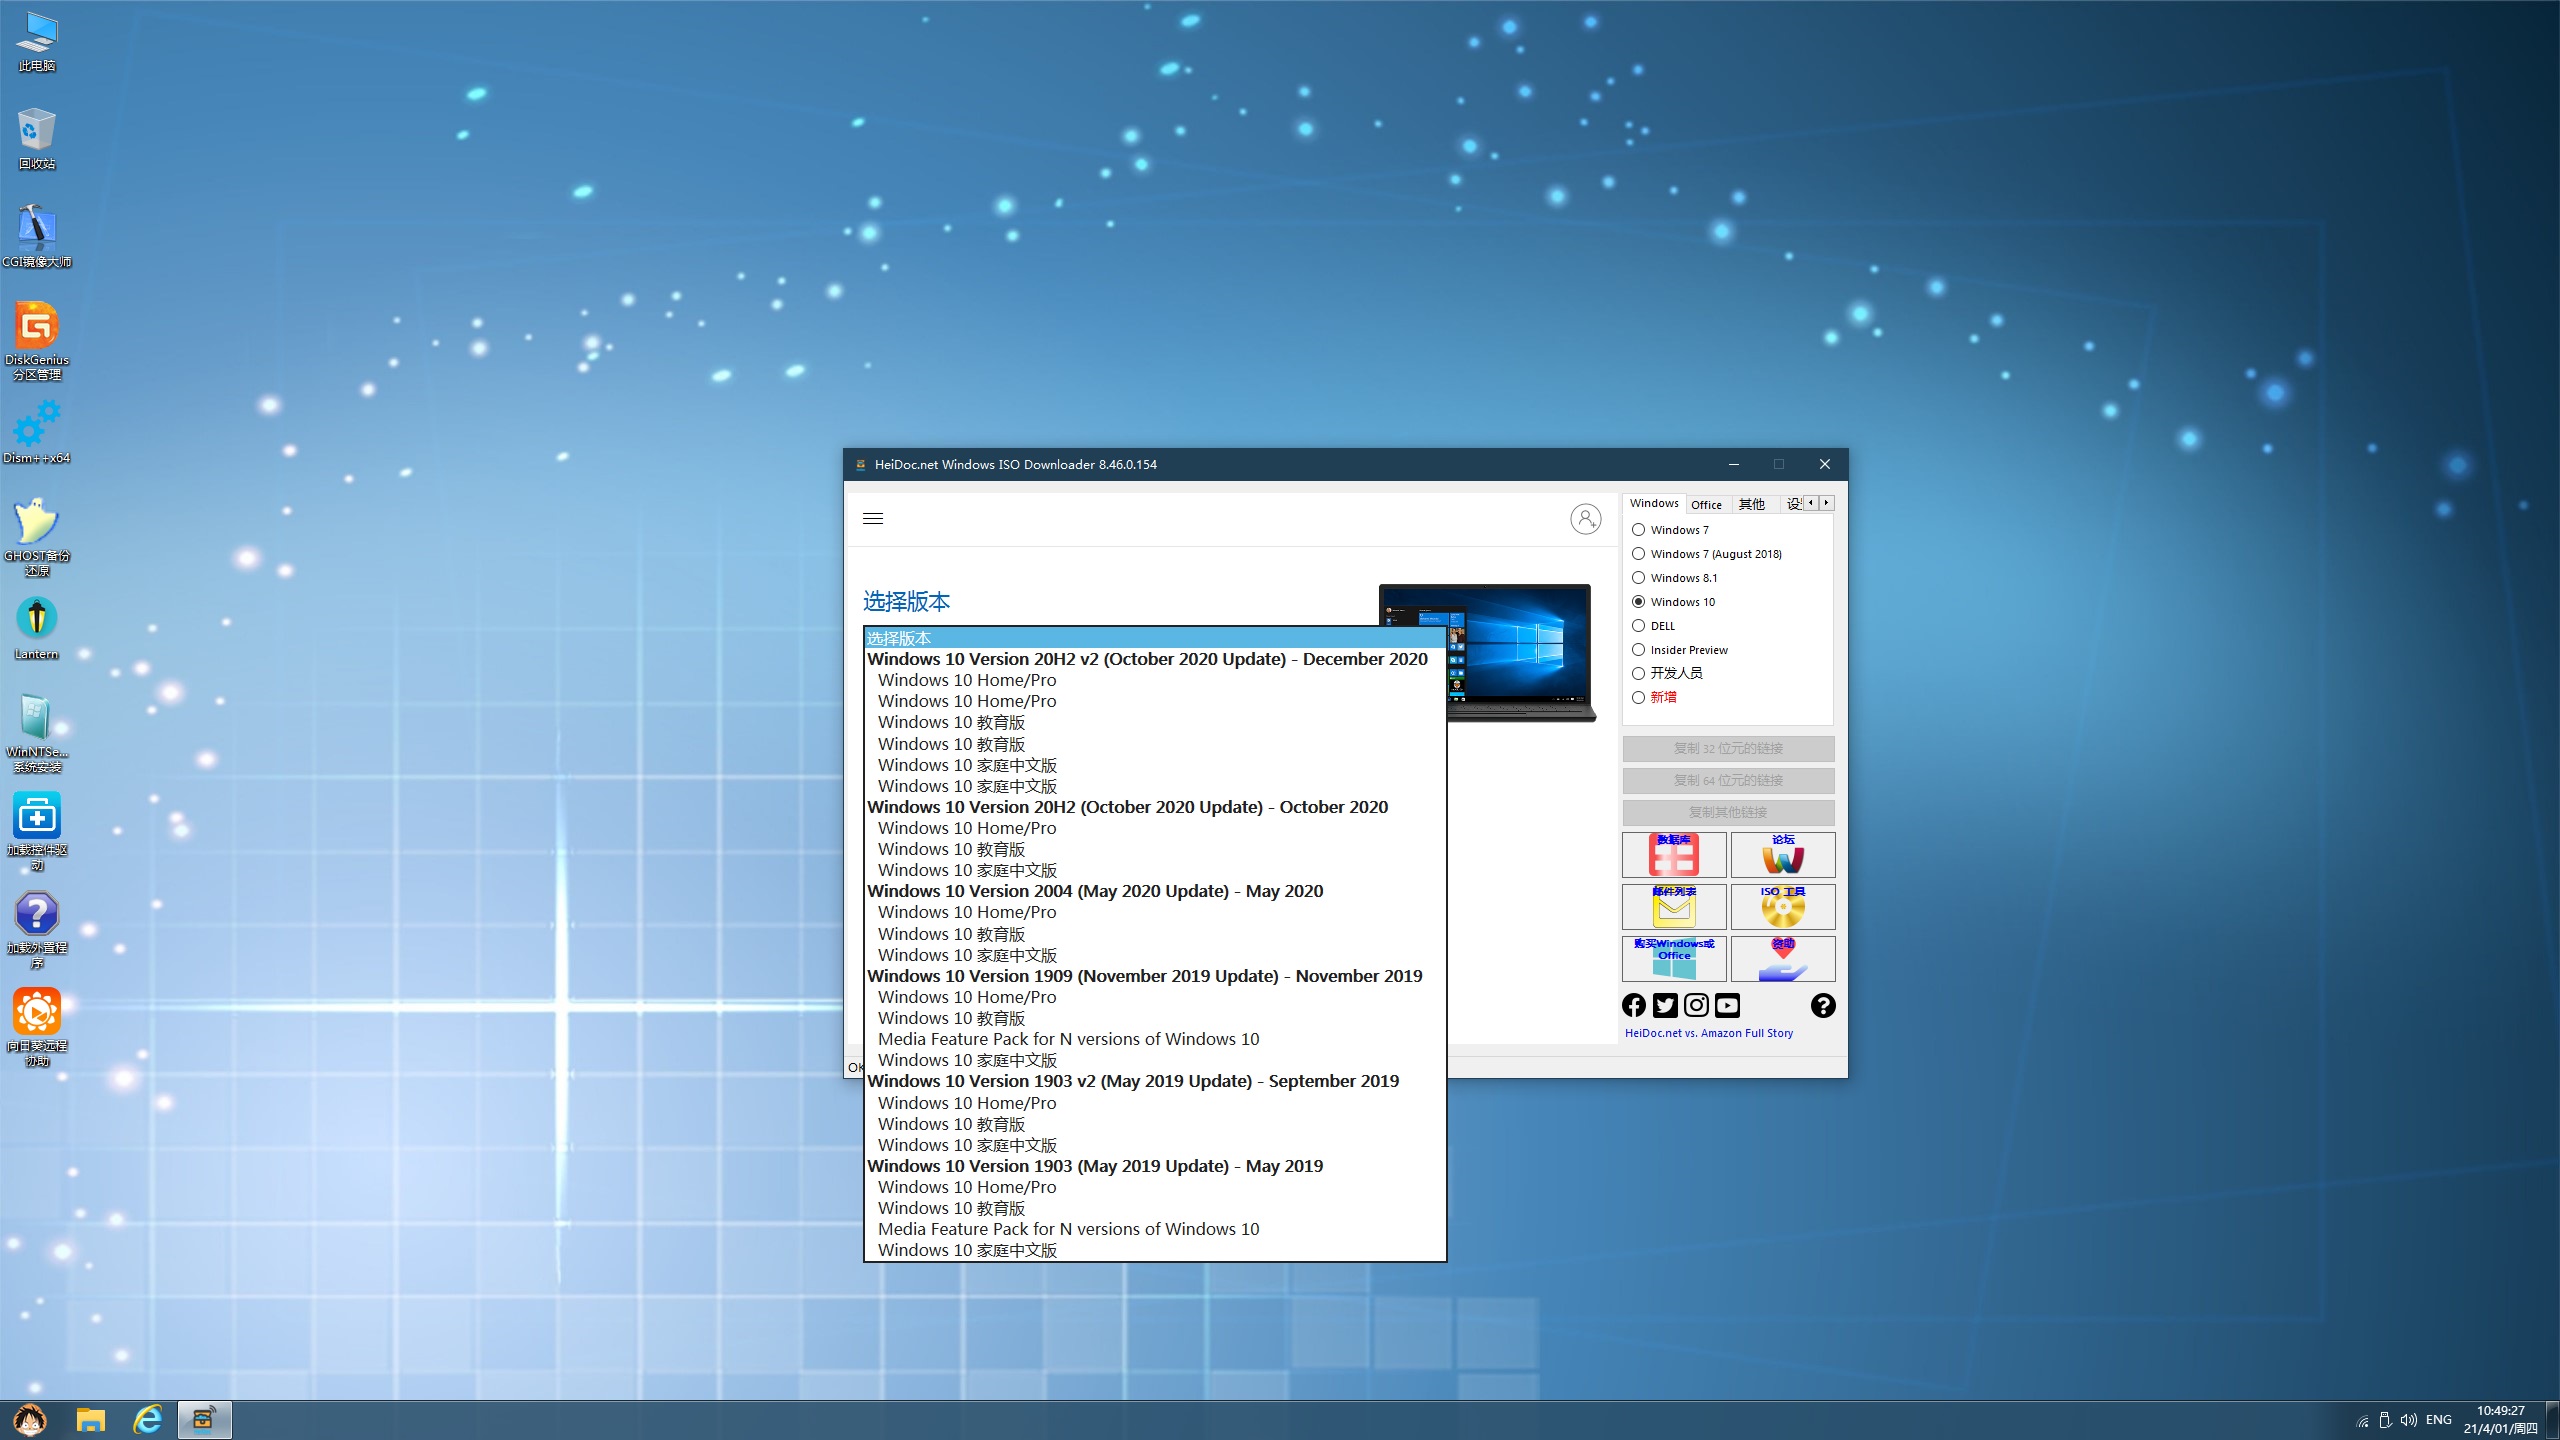Open the Start menu on the taskbar
Screen dimensions: 2560x1440
(x=30, y=1420)
